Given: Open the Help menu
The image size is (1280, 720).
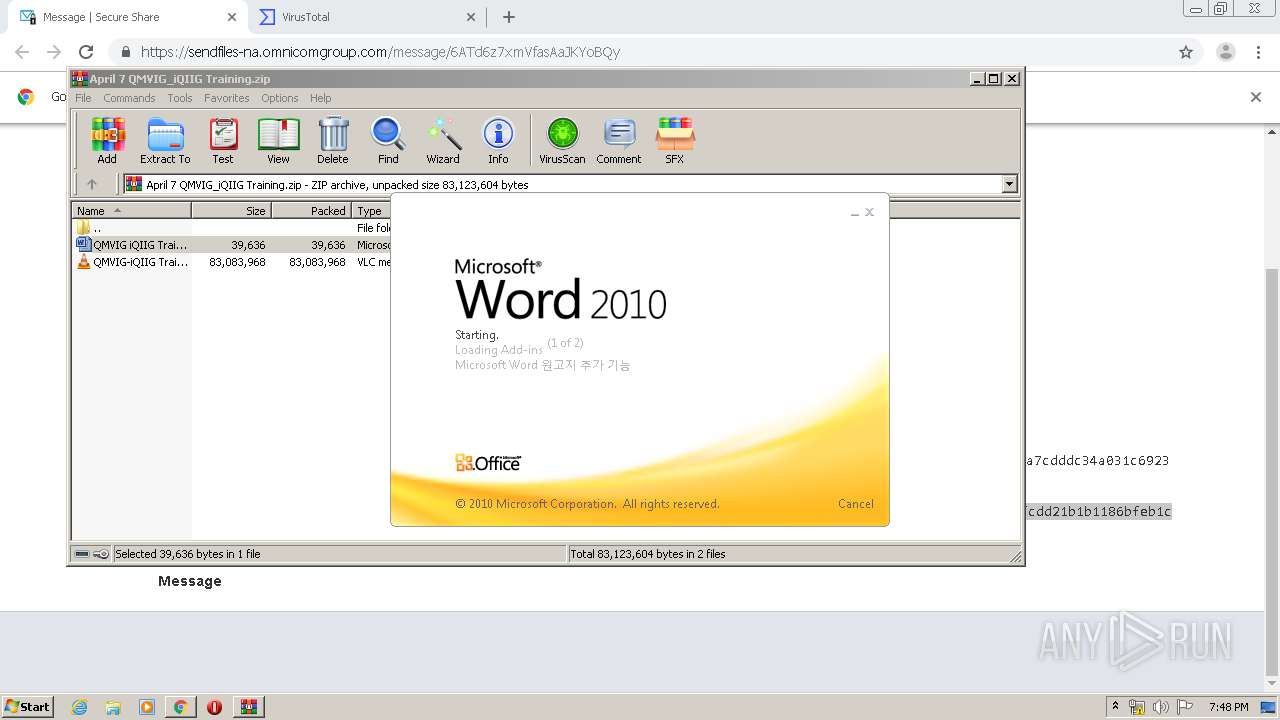Looking at the screenshot, I should (x=320, y=98).
